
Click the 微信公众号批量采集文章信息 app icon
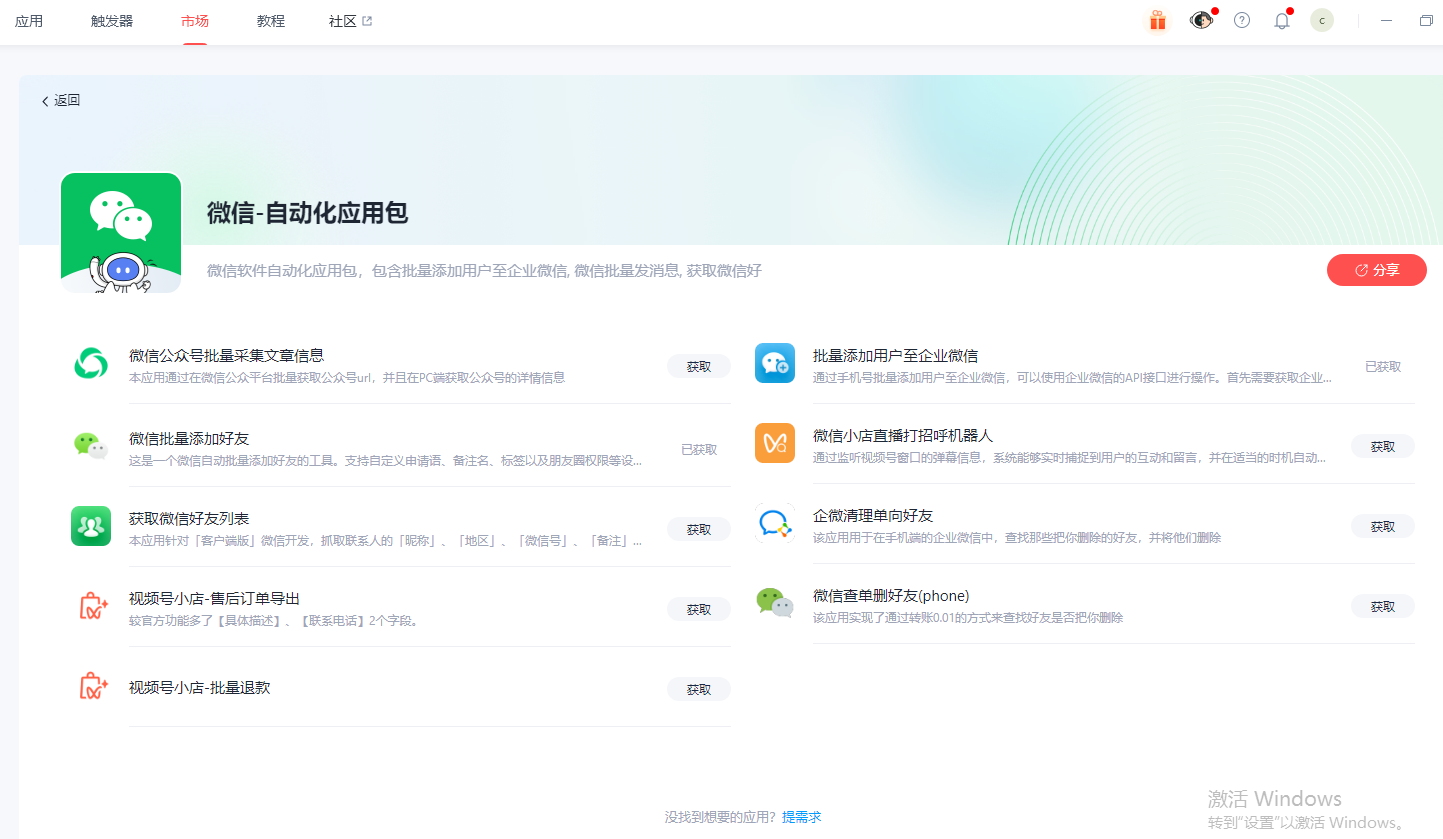click(91, 363)
